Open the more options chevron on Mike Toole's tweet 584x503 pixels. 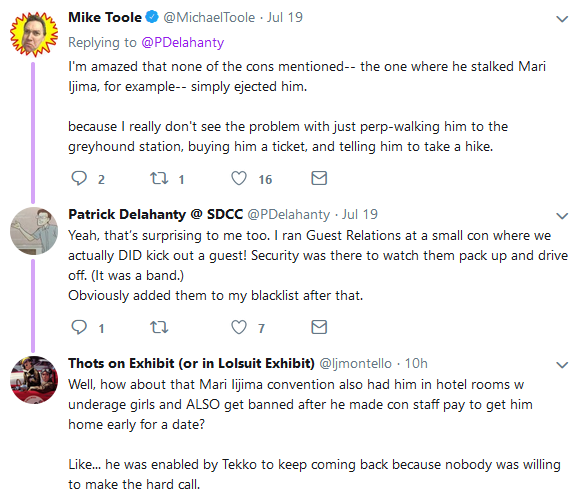click(x=562, y=19)
